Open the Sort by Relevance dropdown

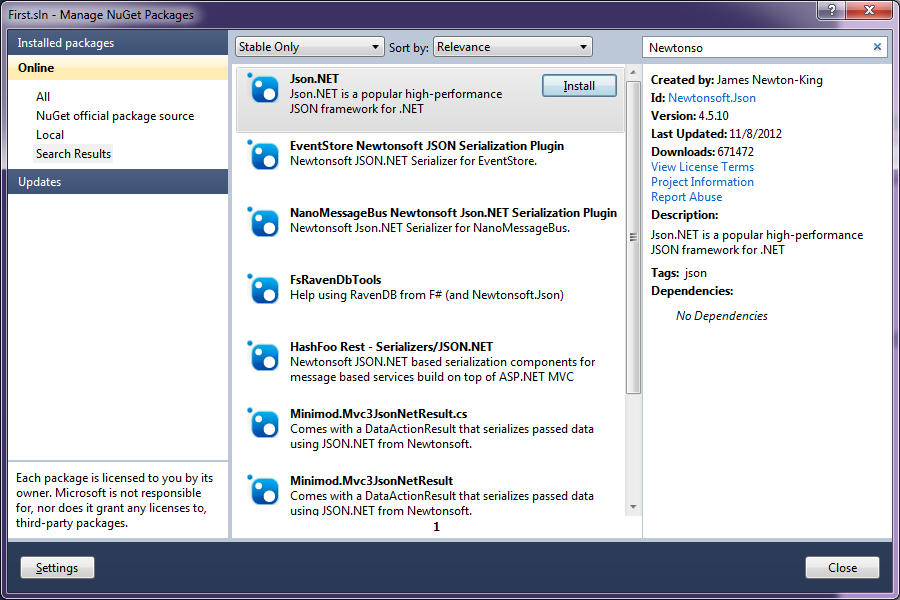(513, 47)
